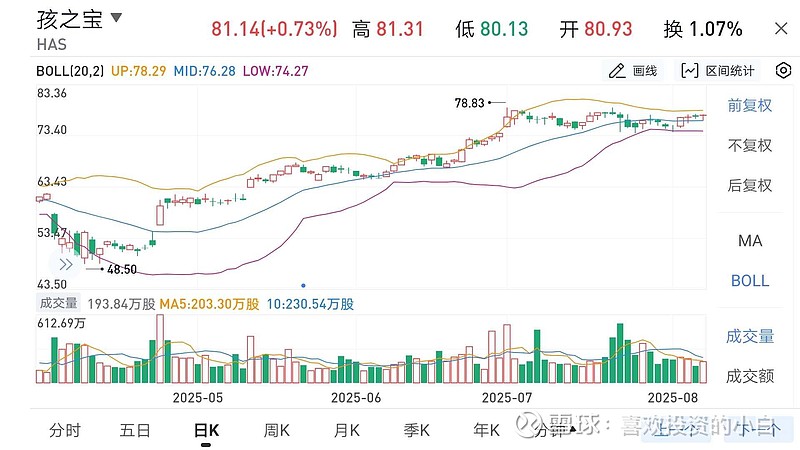Select 后复权 price adjustment

pos(749,185)
